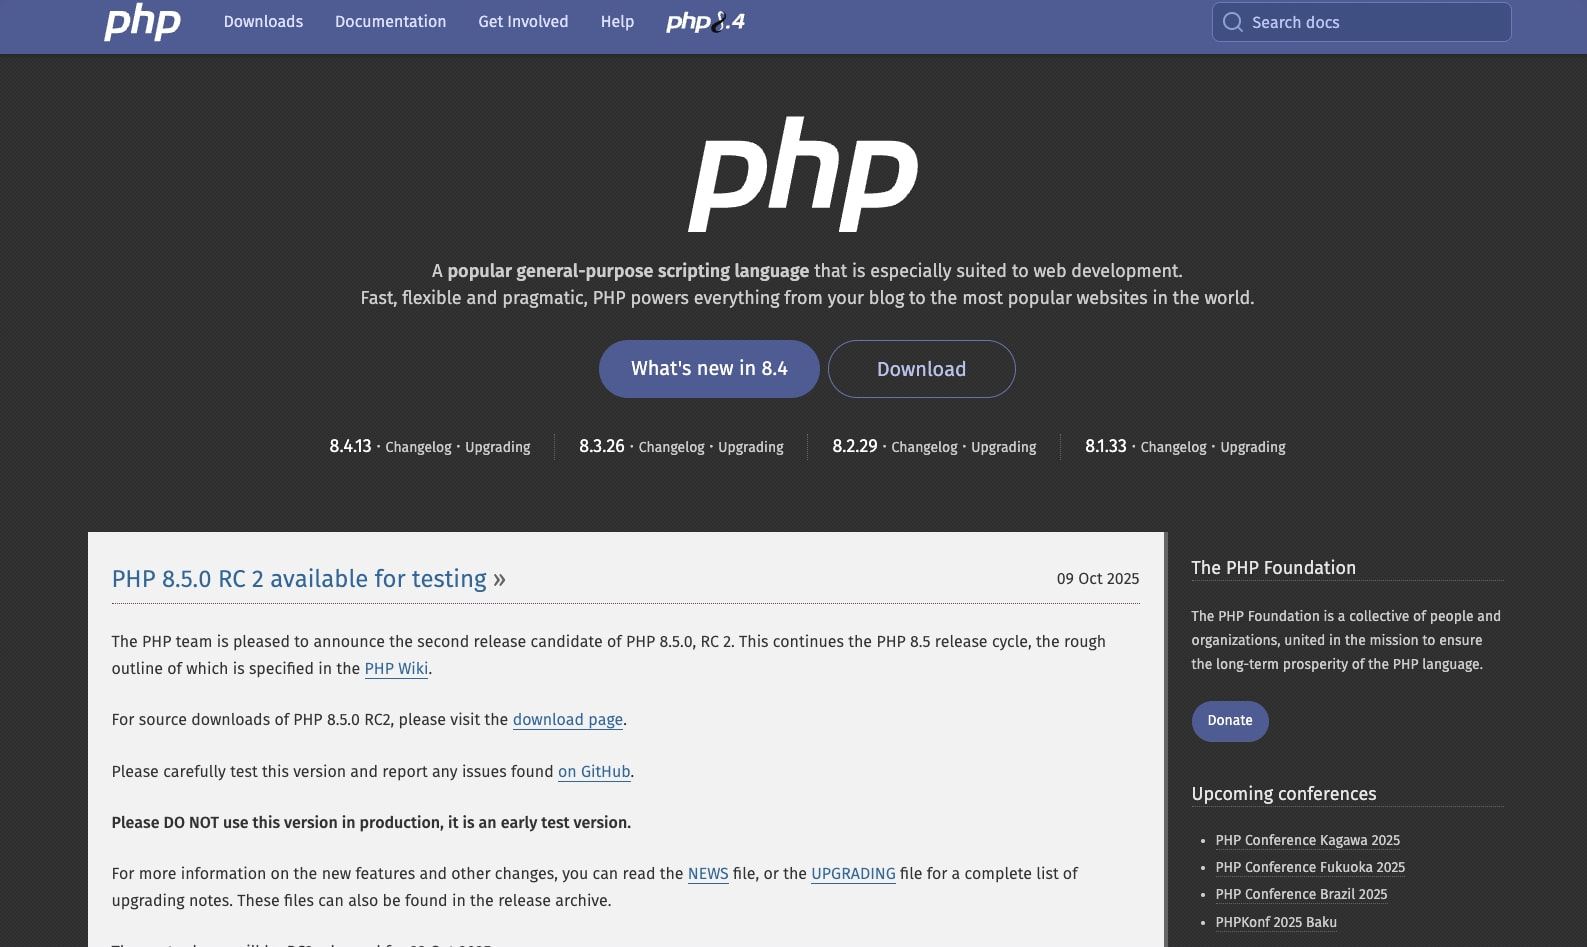1587x947 pixels.
Task: Click the large PHP hero logo
Action: point(803,175)
